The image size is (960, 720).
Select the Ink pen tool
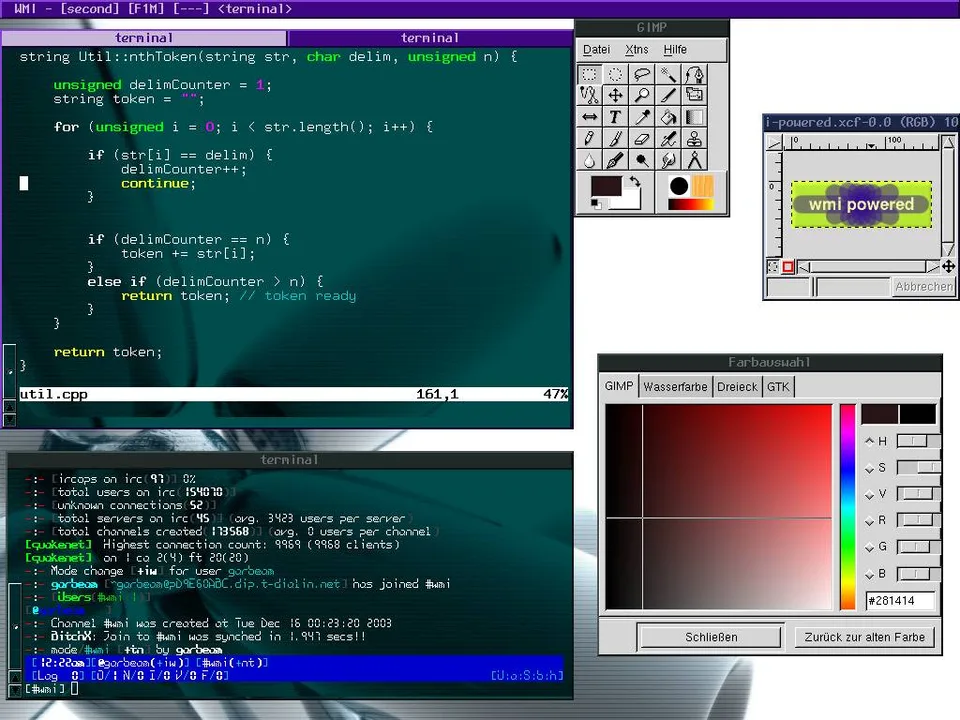615,160
